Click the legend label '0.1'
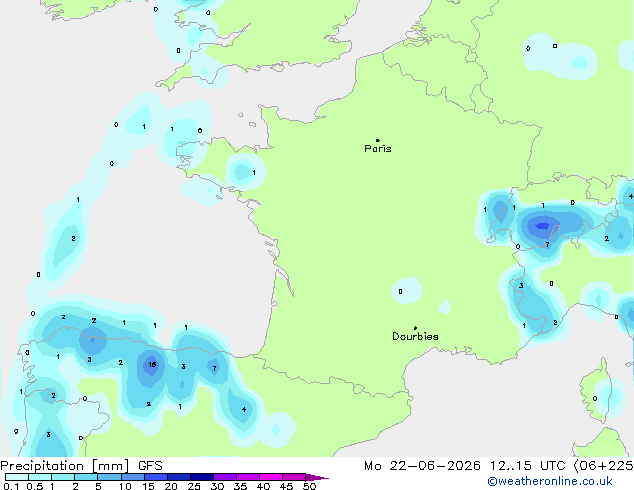This screenshot has width=634, height=490. pyautogui.click(x=11, y=486)
